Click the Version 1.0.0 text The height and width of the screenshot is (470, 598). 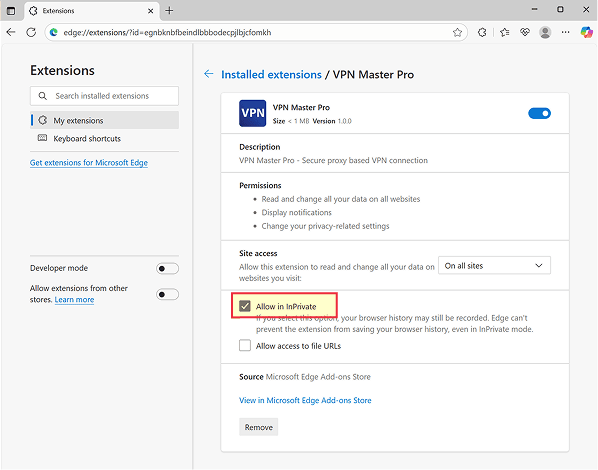(332, 121)
